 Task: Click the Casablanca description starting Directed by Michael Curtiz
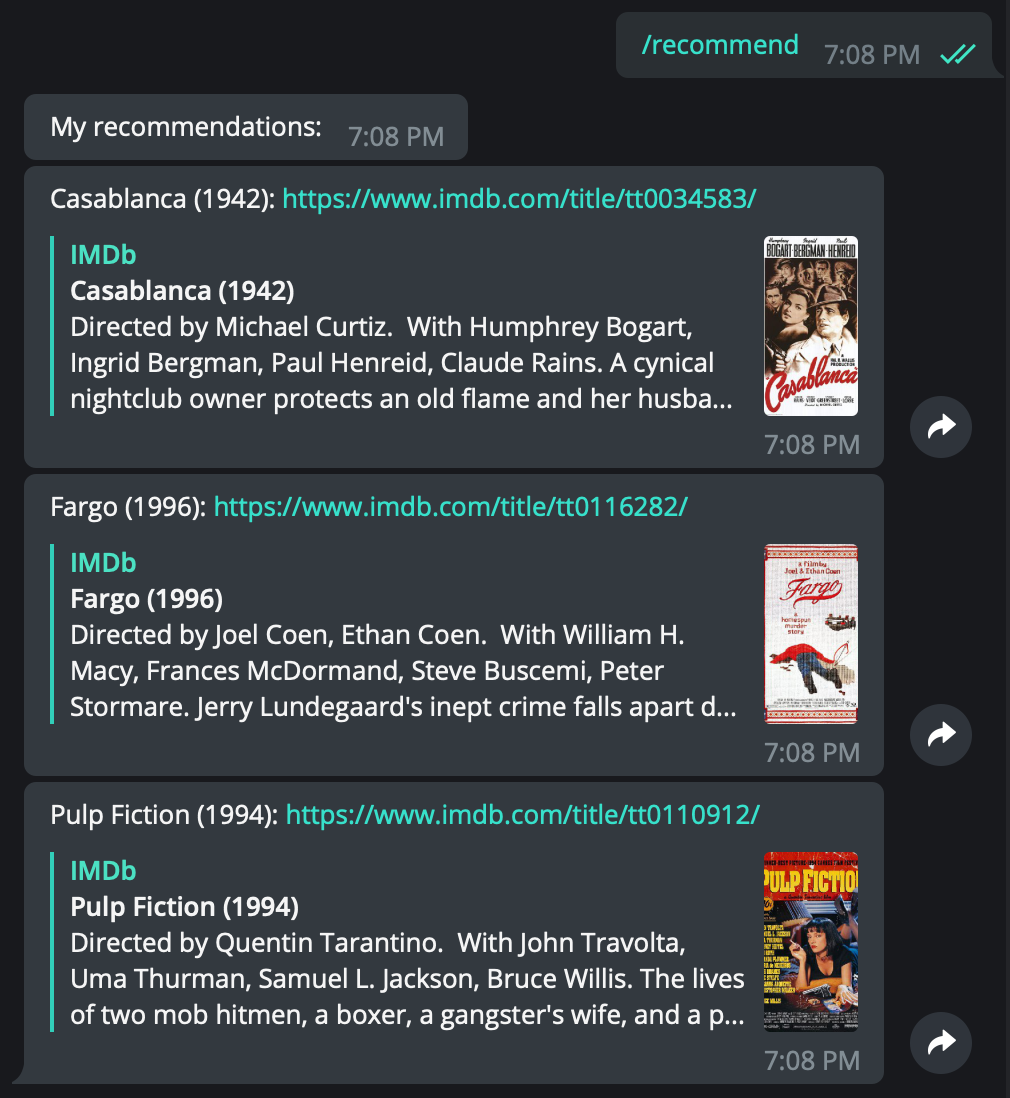click(402, 363)
